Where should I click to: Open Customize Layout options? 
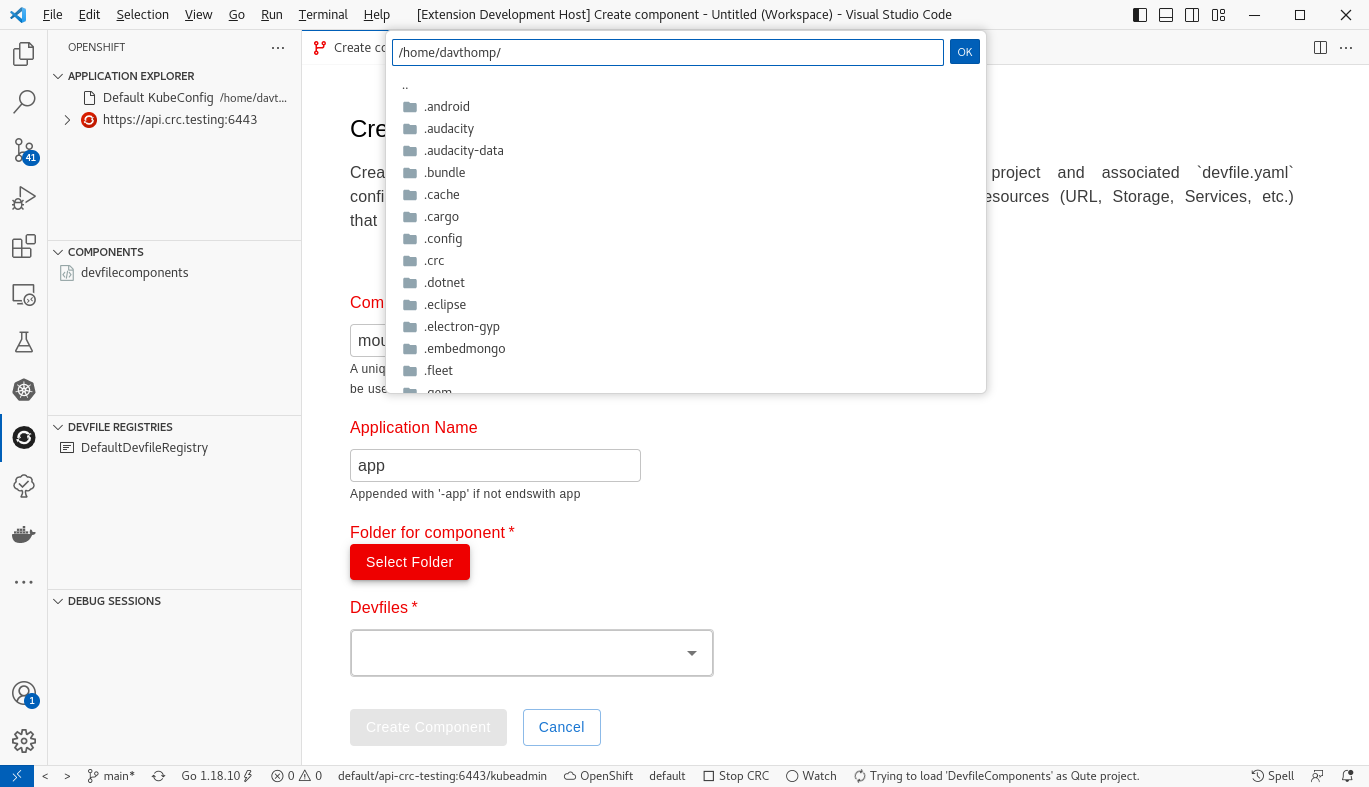(x=1218, y=15)
